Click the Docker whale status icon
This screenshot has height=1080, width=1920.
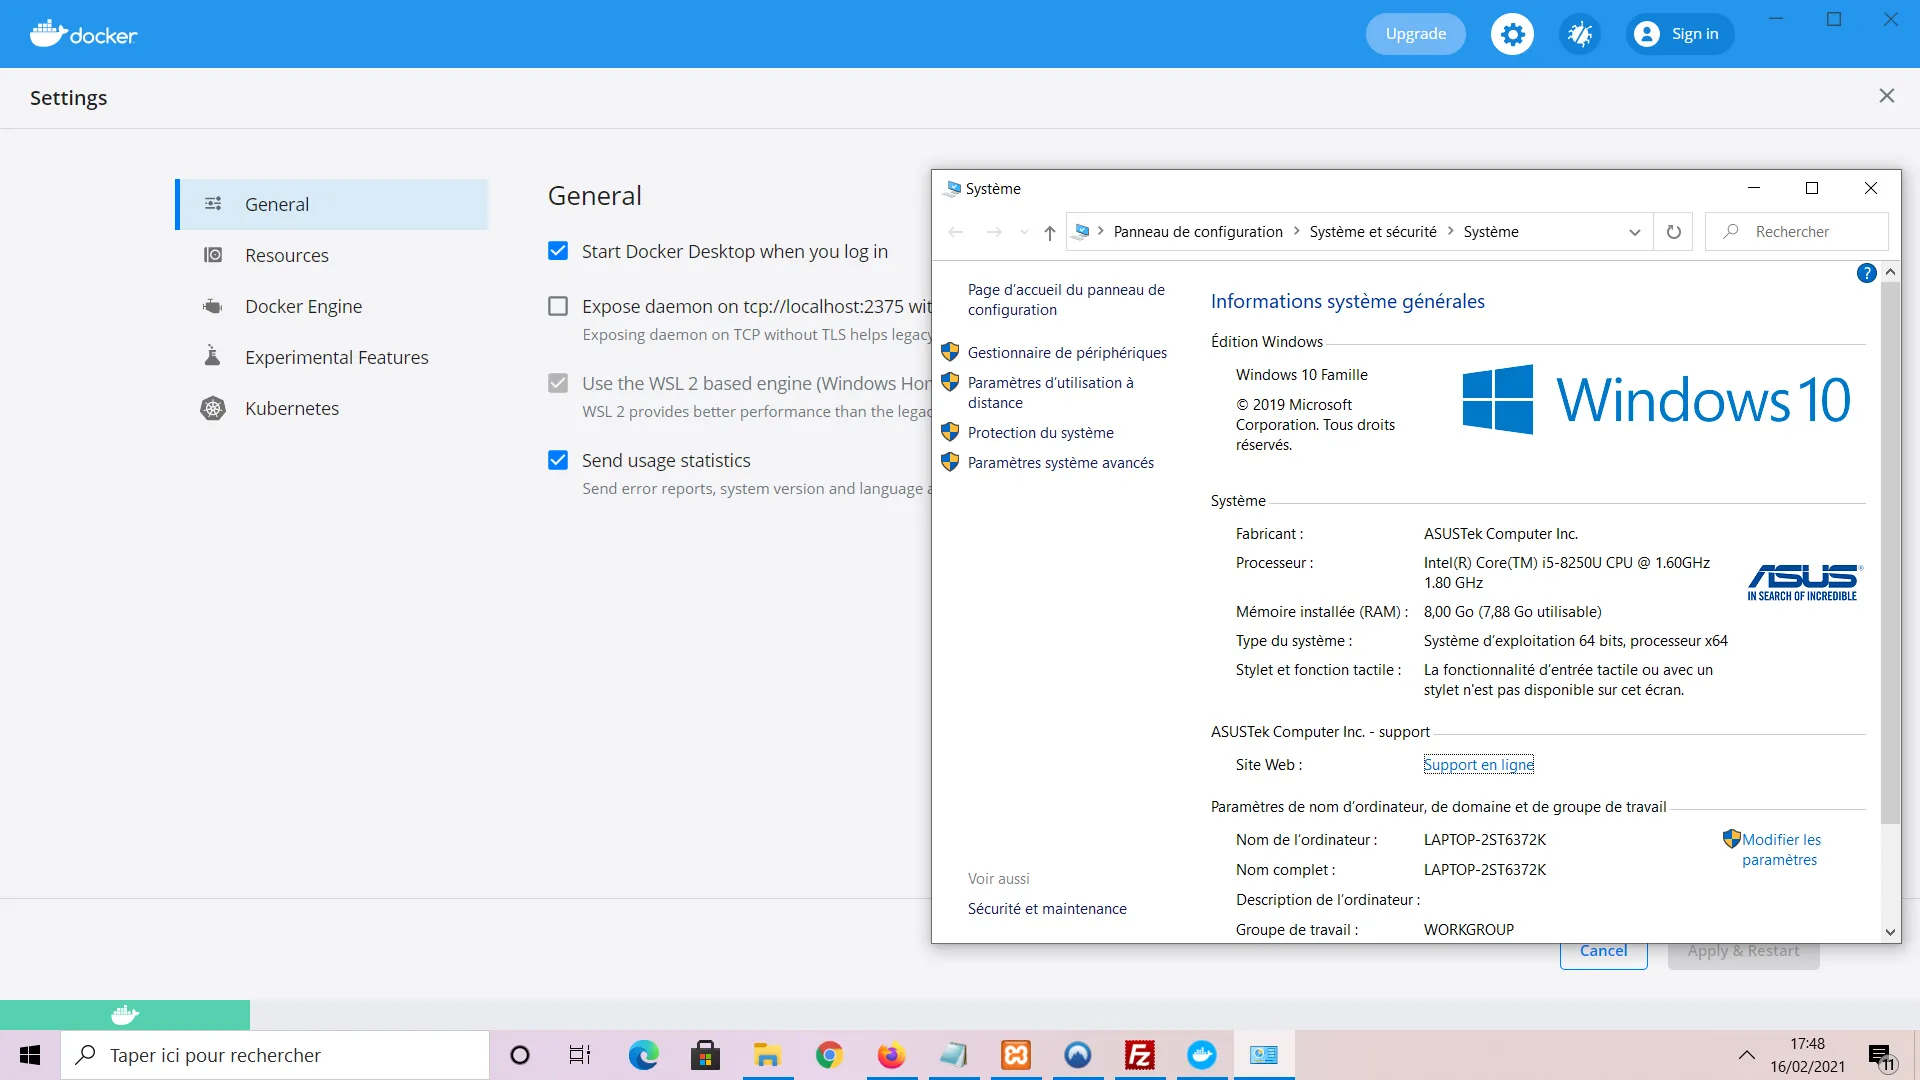(125, 1015)
